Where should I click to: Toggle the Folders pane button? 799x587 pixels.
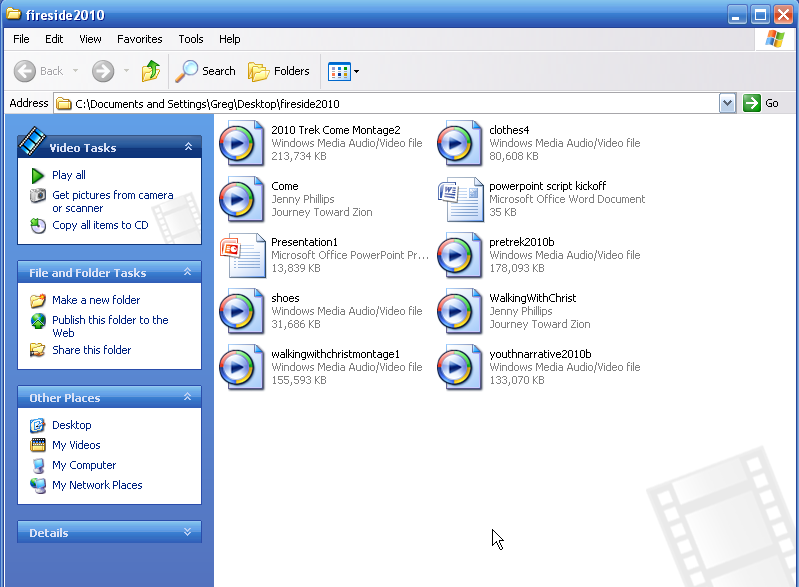(279, 71)
